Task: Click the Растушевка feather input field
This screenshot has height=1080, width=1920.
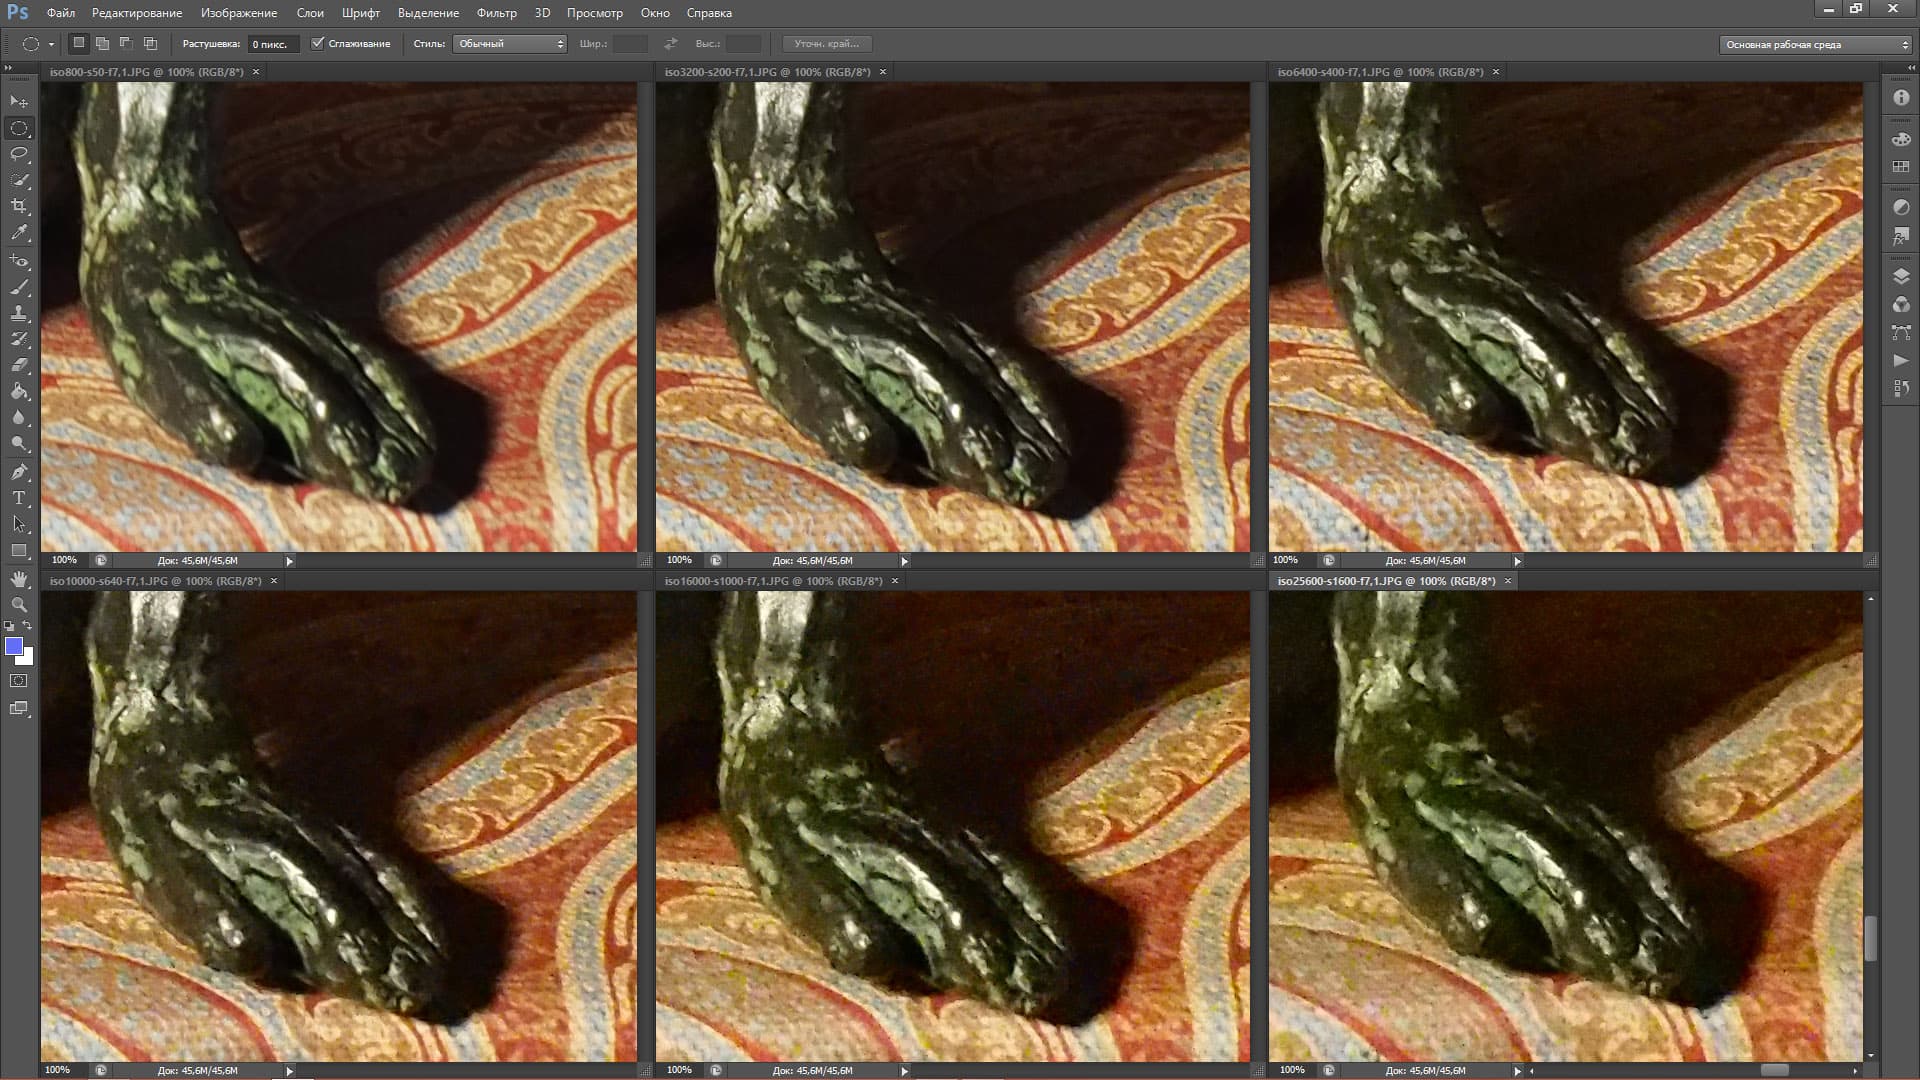Action: point(273,44)
